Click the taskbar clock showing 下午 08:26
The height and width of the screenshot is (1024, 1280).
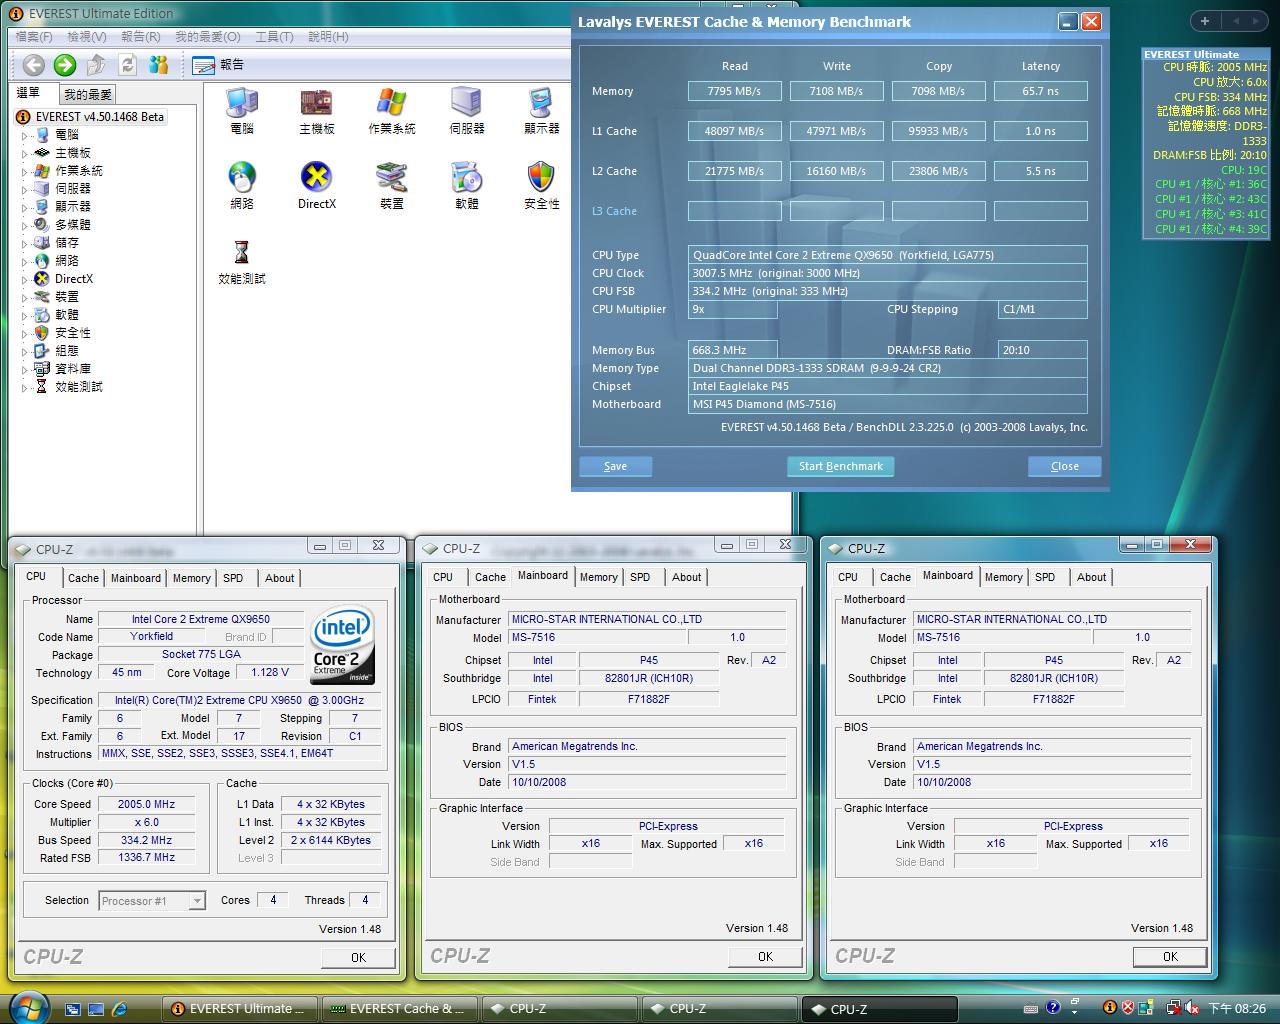coord(1237,1009)
